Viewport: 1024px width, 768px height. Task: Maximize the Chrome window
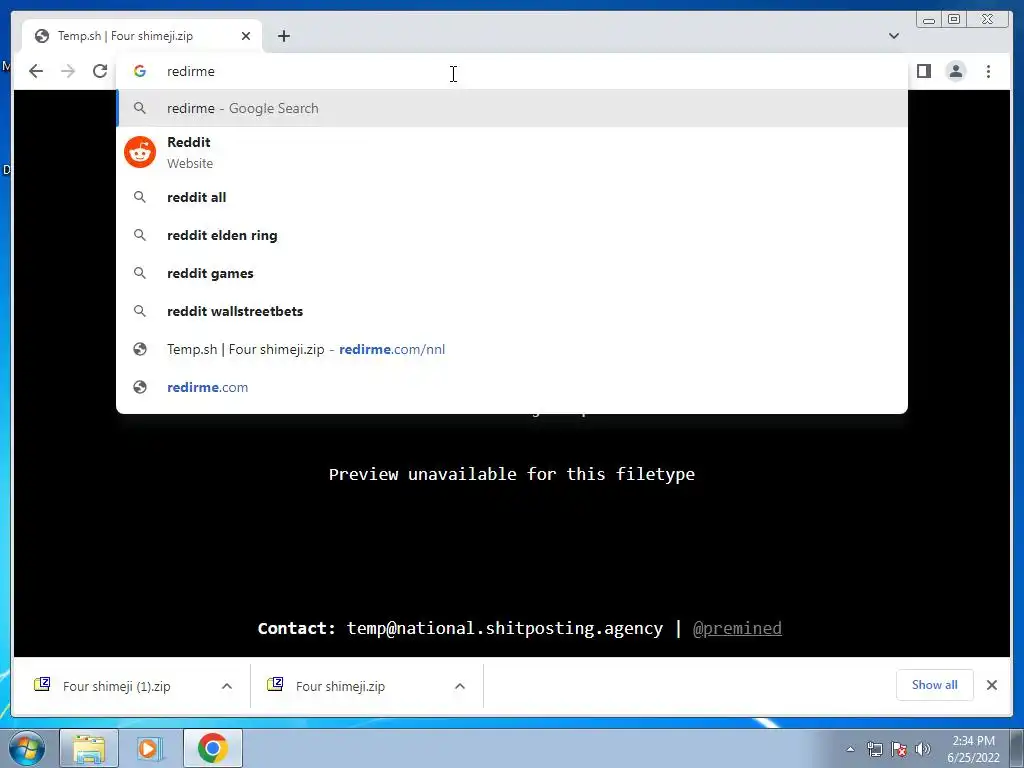tap(954, 20)
